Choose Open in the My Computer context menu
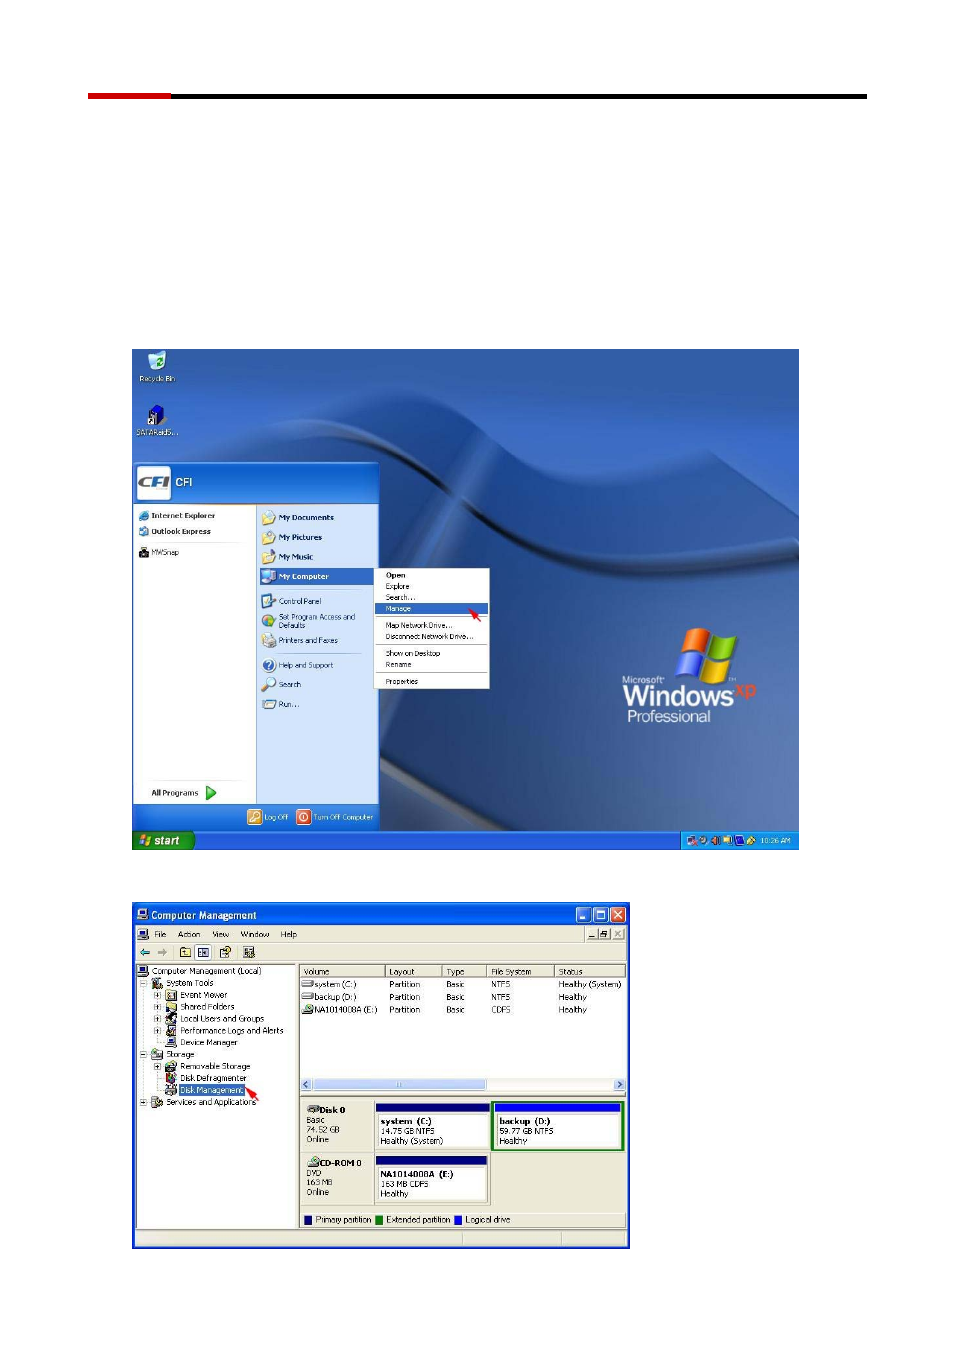 tap(396, 575)
